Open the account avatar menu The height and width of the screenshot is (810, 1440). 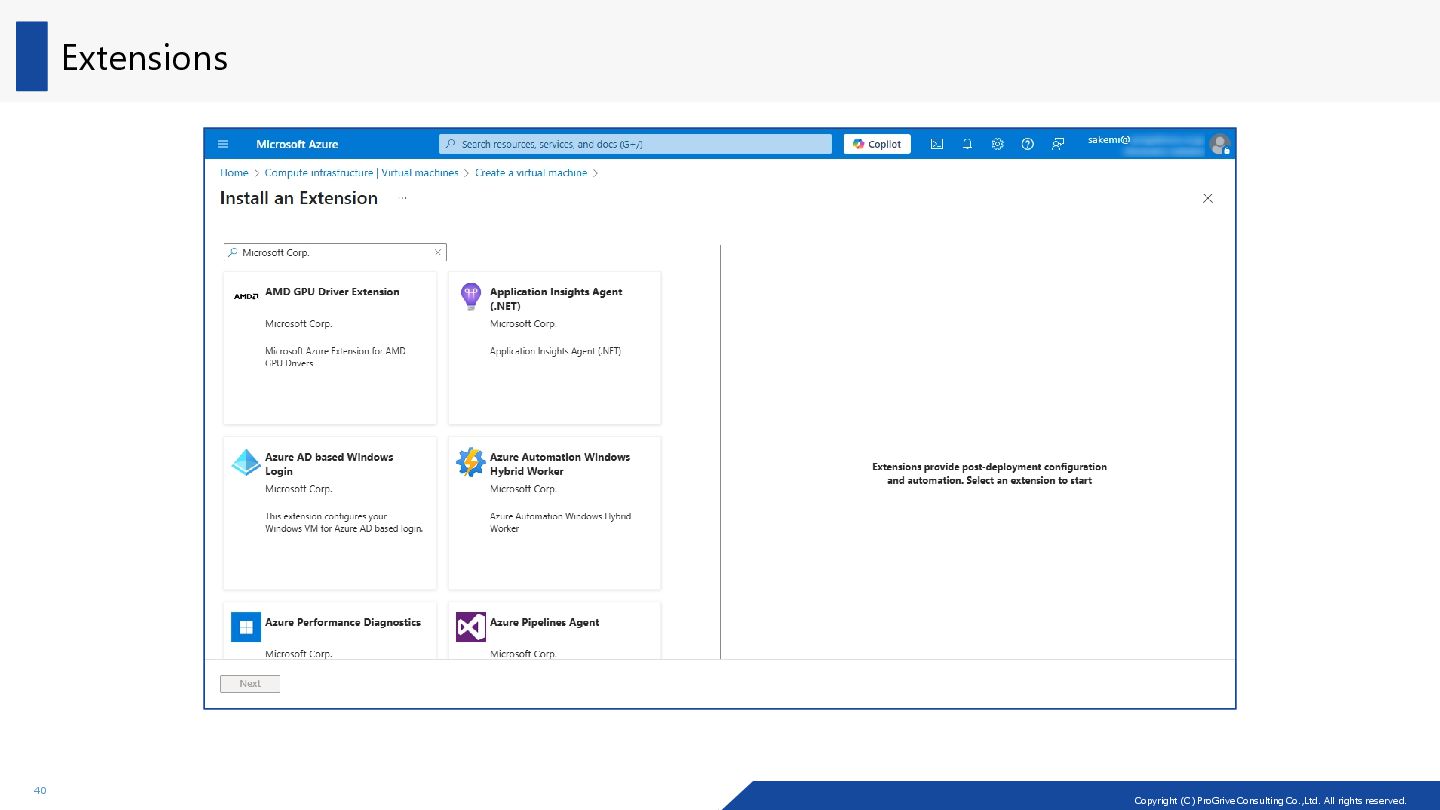(x=1219, y=144)
